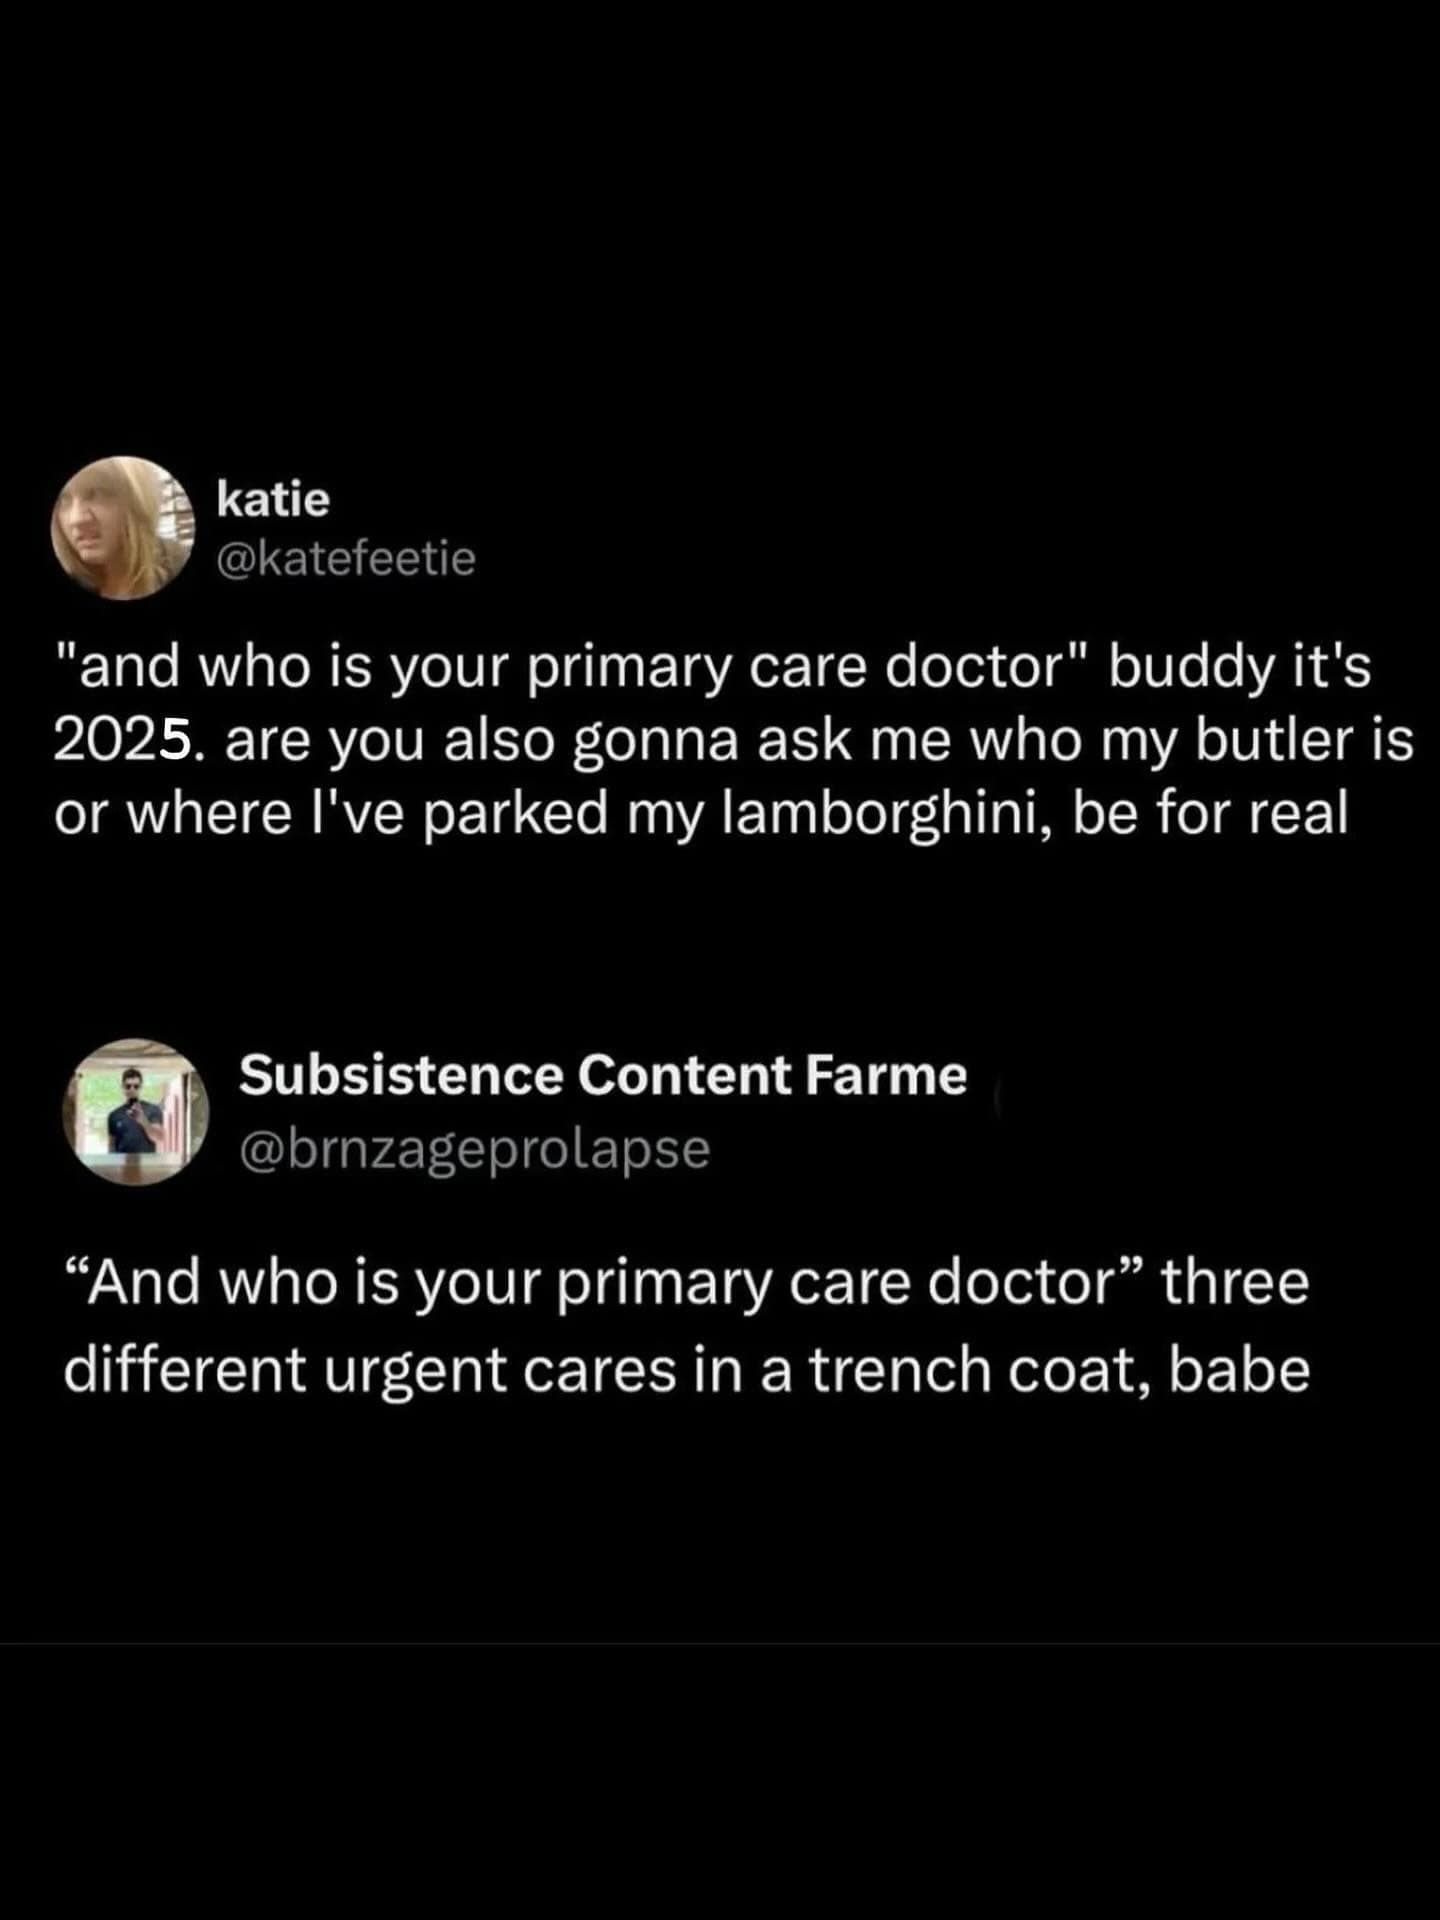
Task: Click katie's profile avatar
Action: [x=121, y=527]
